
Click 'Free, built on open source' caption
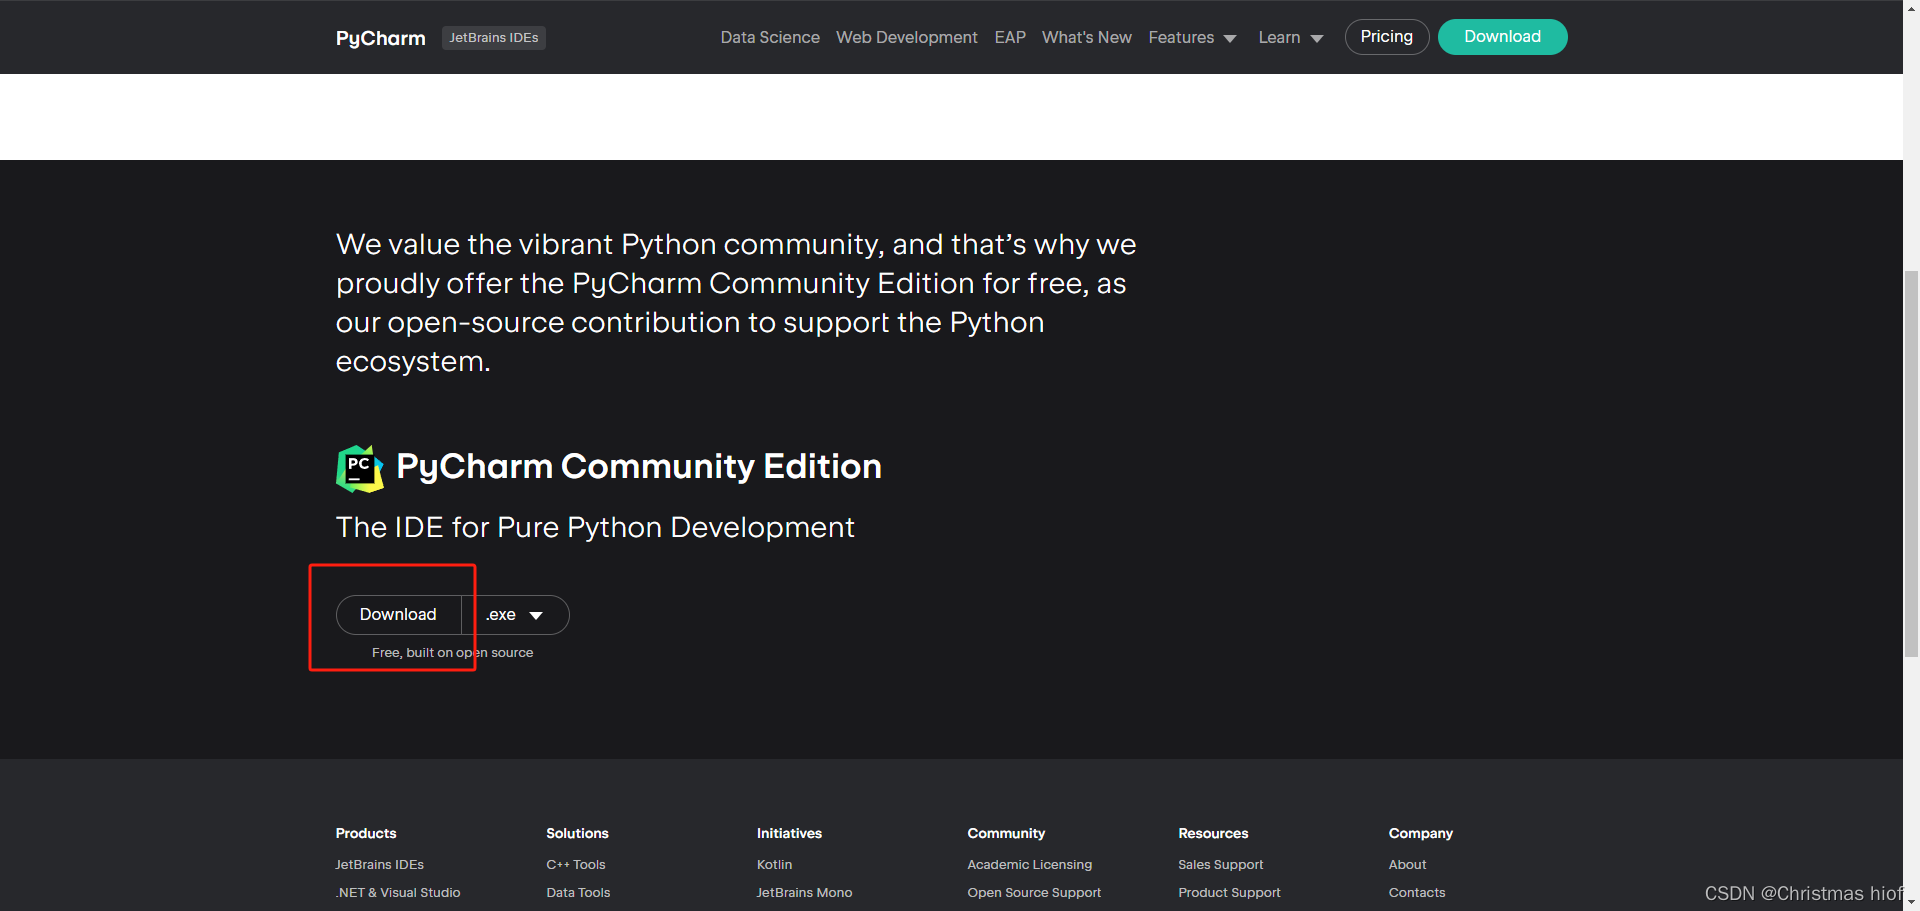(453, 653)
